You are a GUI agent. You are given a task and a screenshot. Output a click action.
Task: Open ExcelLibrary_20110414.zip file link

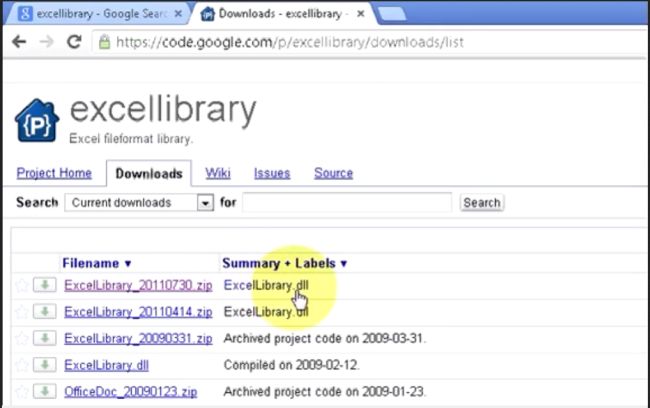(x=138, y=312)
